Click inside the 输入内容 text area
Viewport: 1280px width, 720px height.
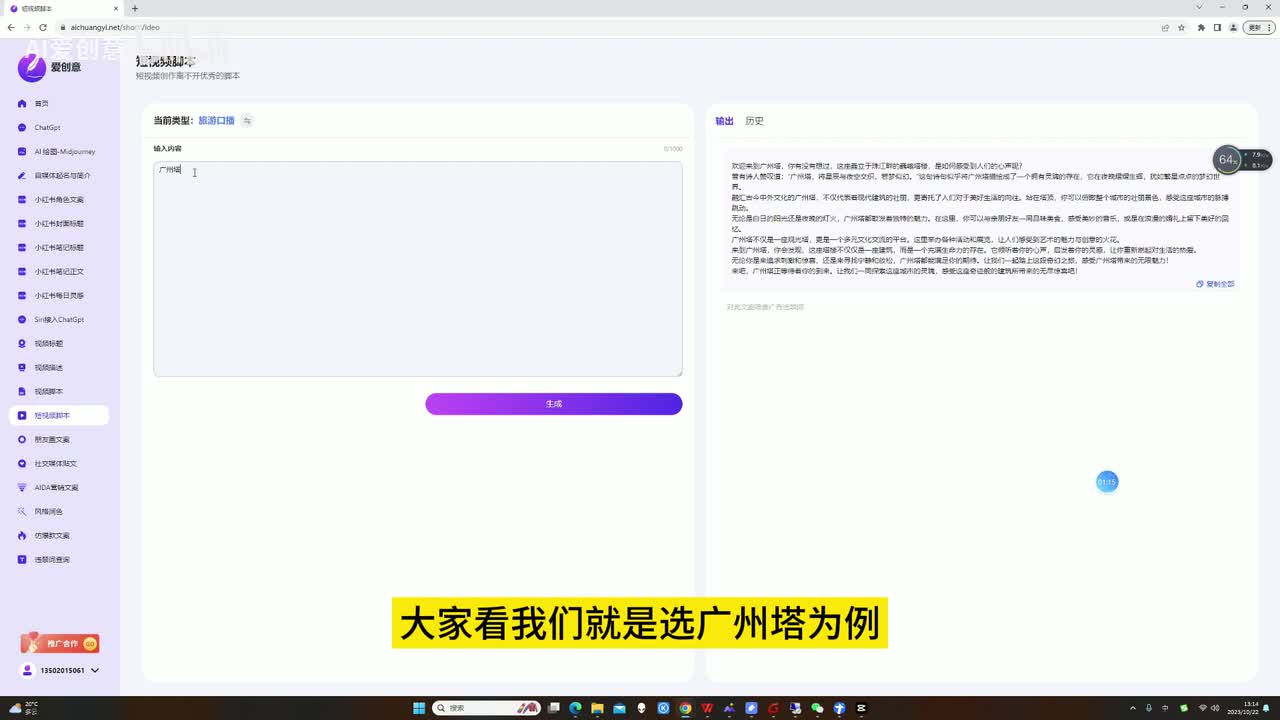pos(417,270)
